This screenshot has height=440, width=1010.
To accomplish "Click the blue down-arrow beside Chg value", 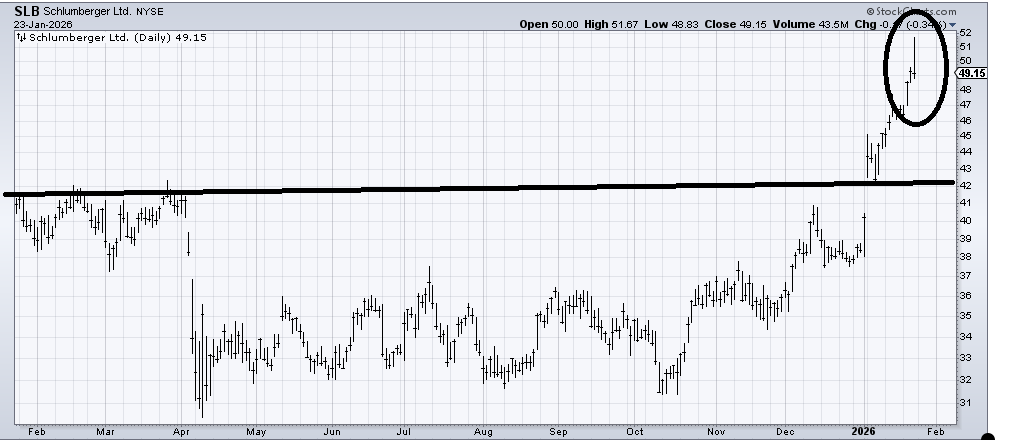I will 953,25.
